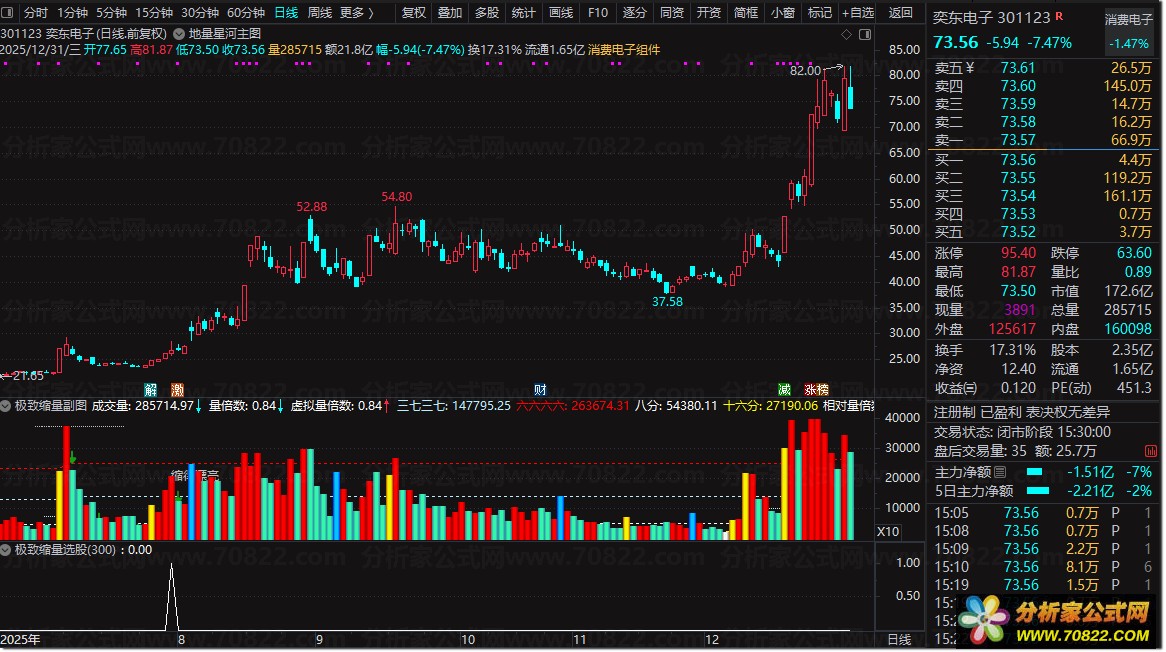Image resolution: width=1166 pixels, height=652 pixels.
Task: Click the 多股 multi-stock button
Action: pyautogui.click(x=487, y=13)
